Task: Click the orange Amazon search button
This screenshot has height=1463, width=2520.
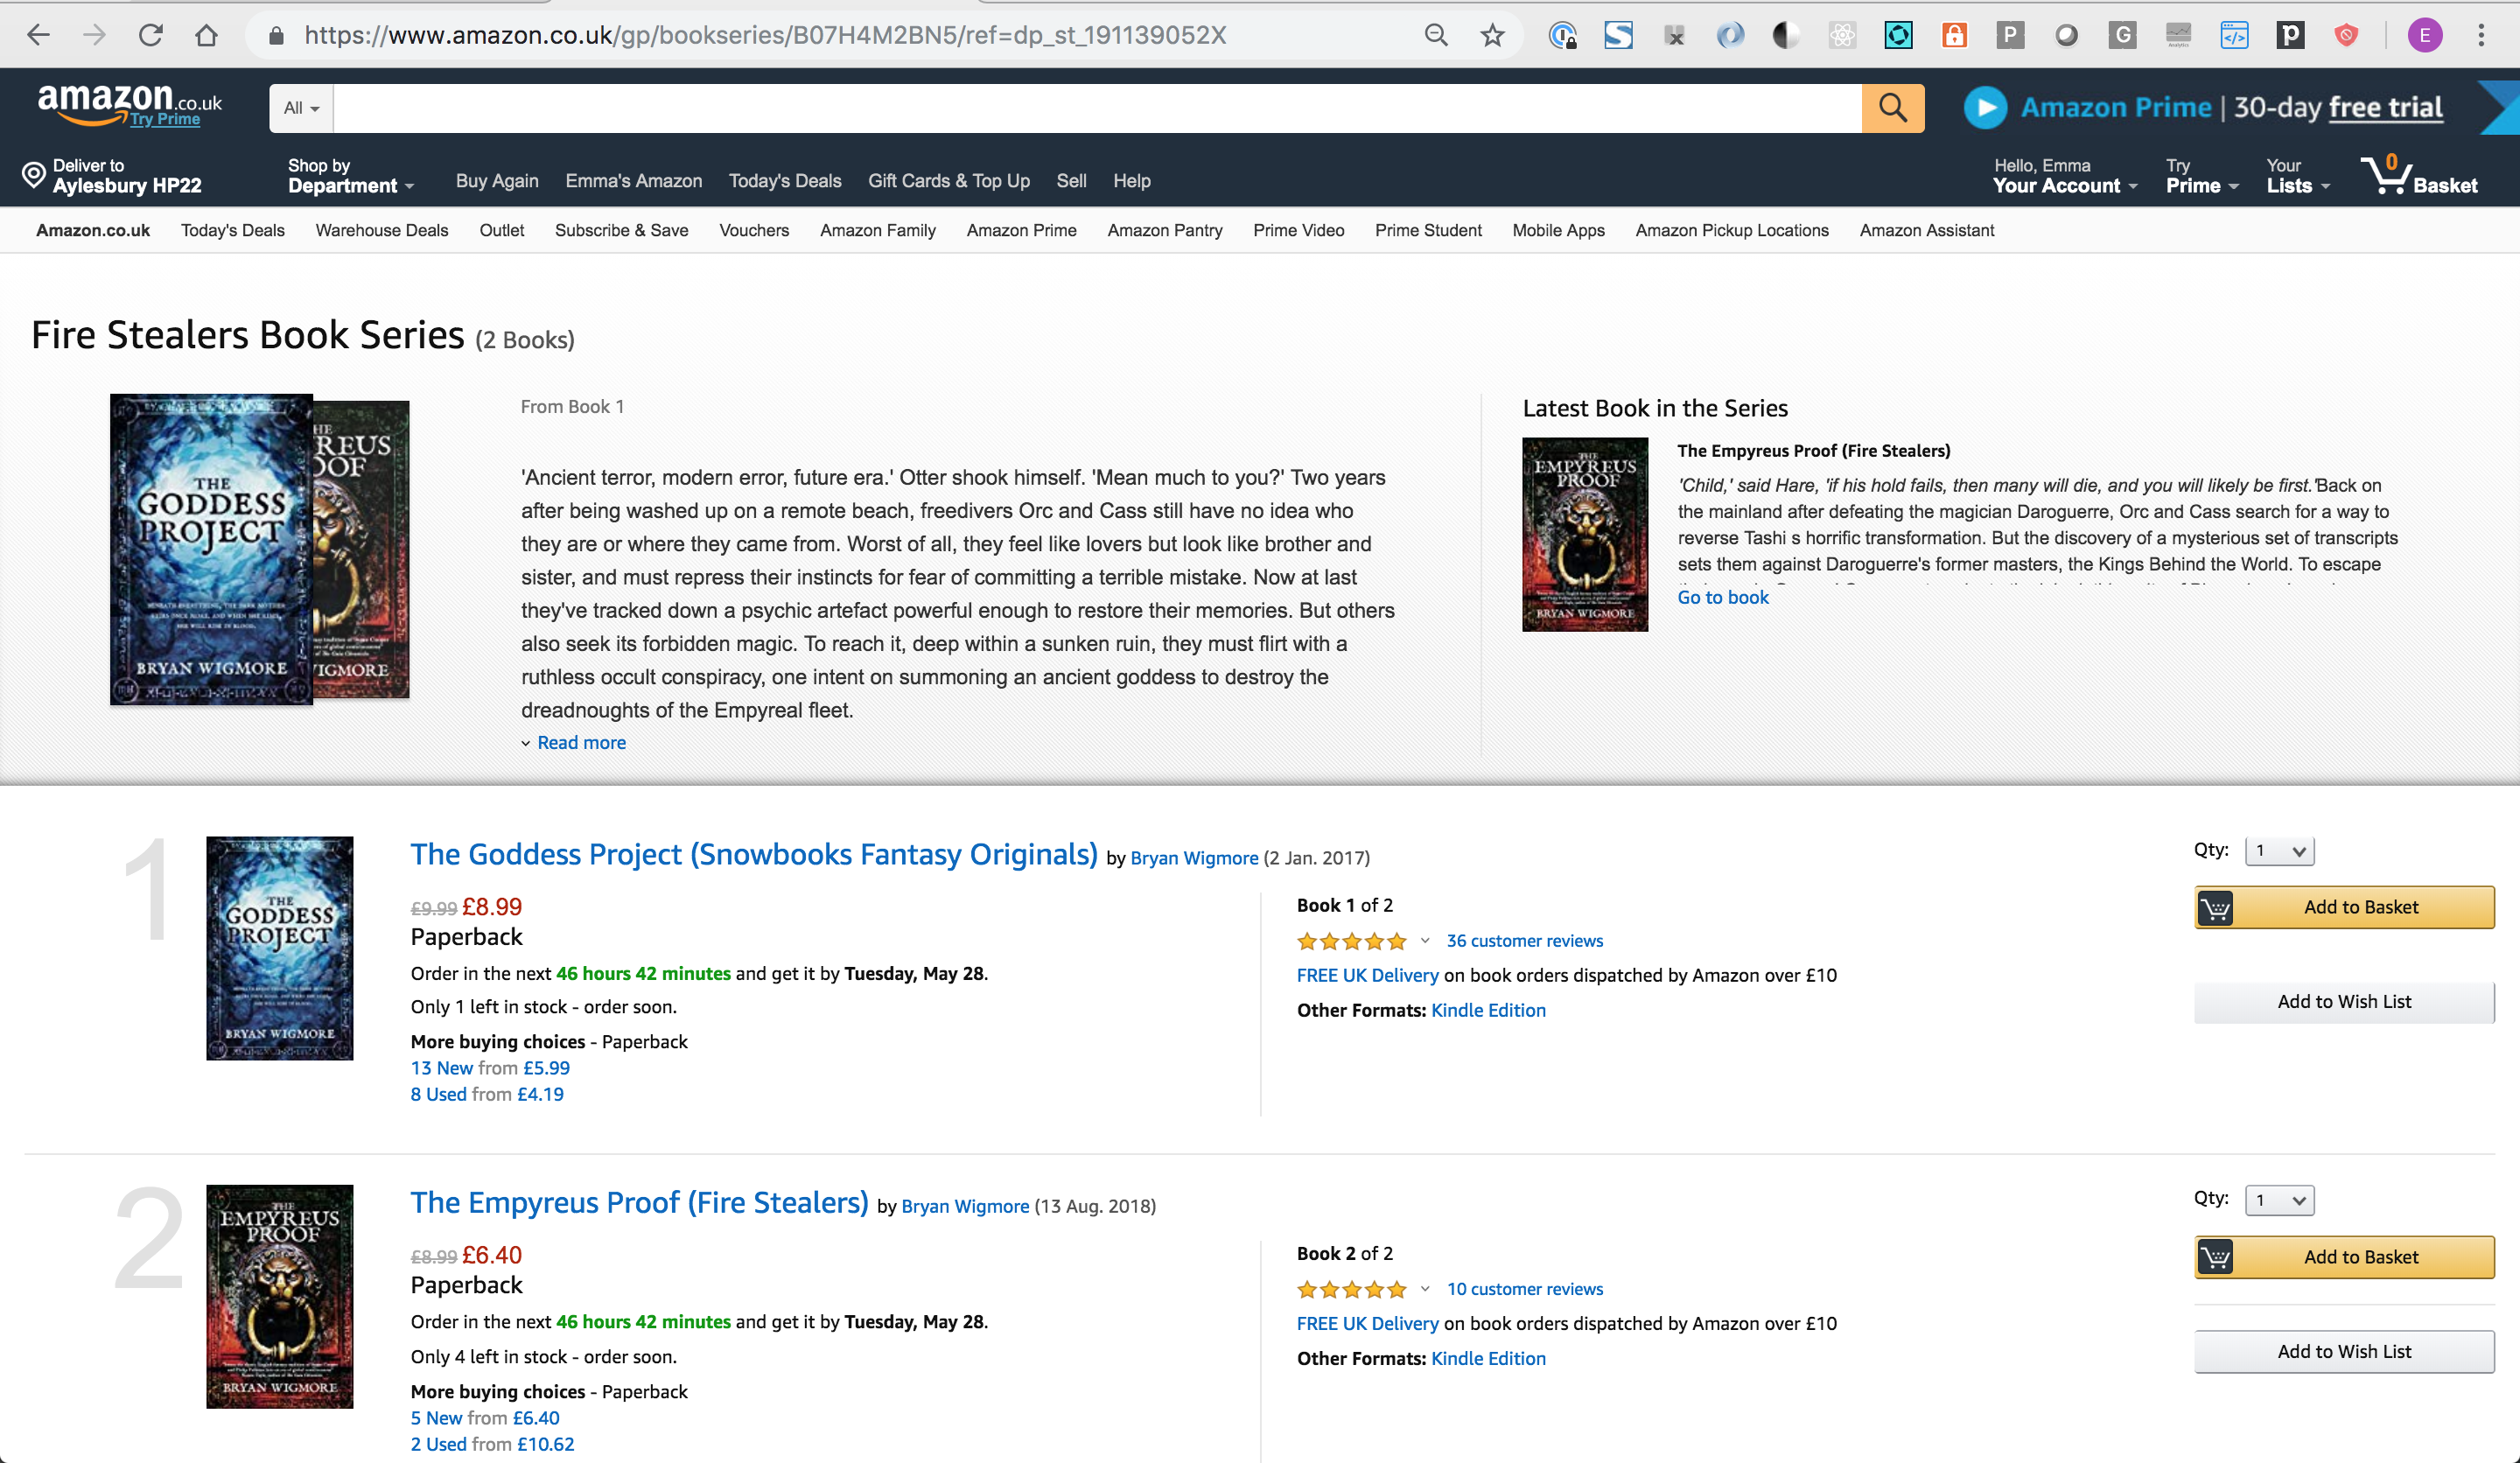Action: tap(1892, 107)
